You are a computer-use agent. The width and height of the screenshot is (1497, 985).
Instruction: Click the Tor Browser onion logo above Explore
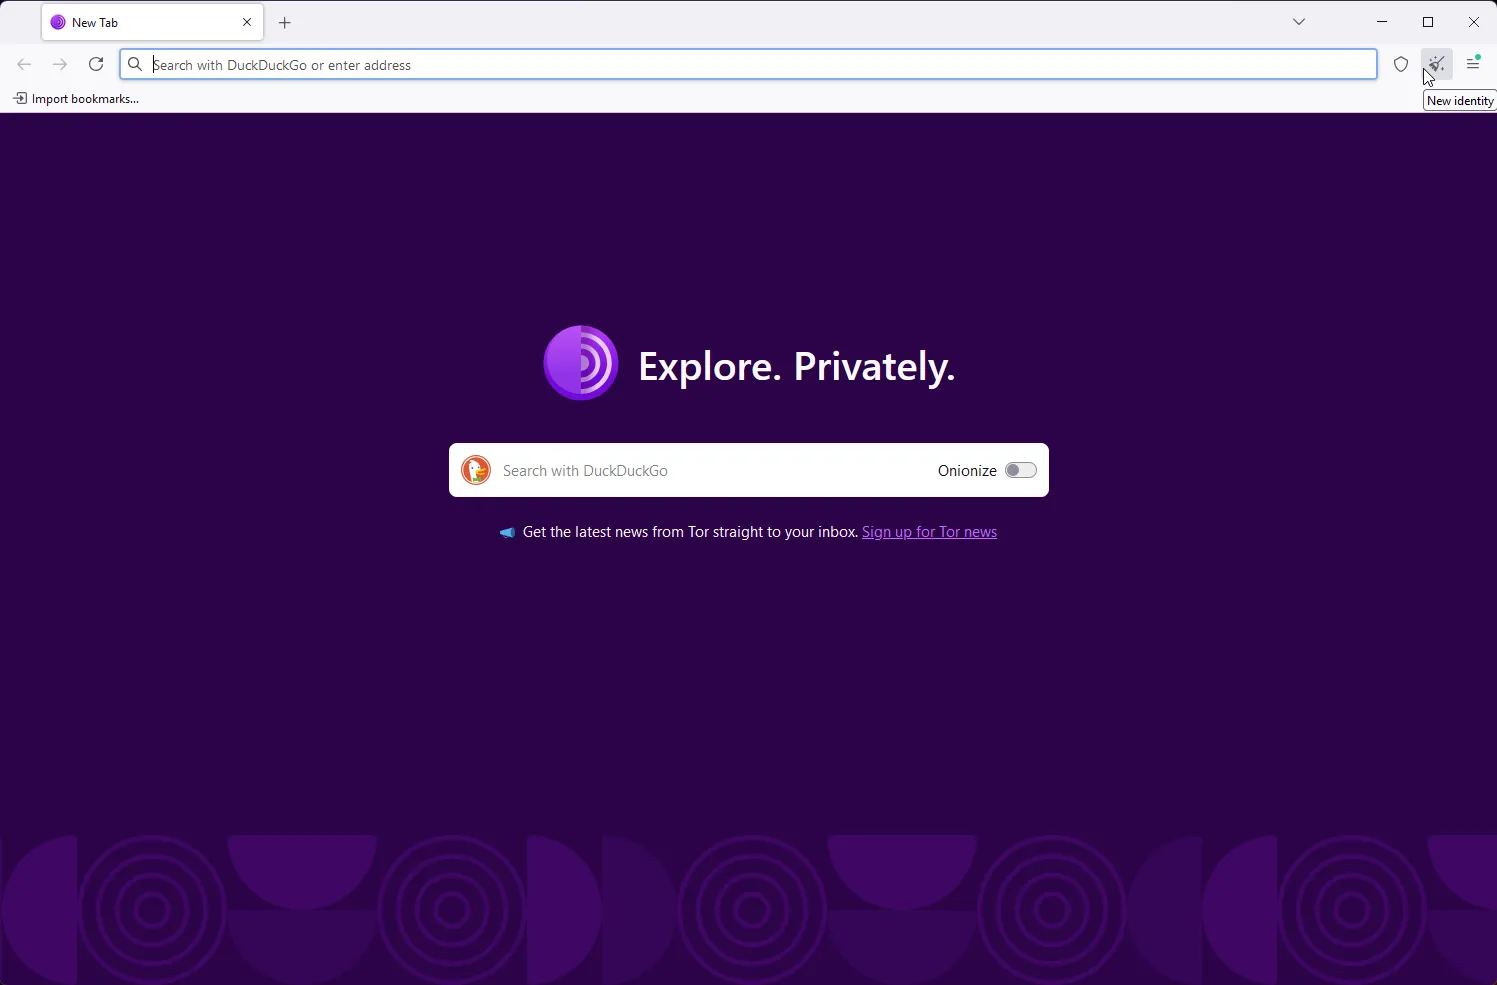[x=581, y=363]
